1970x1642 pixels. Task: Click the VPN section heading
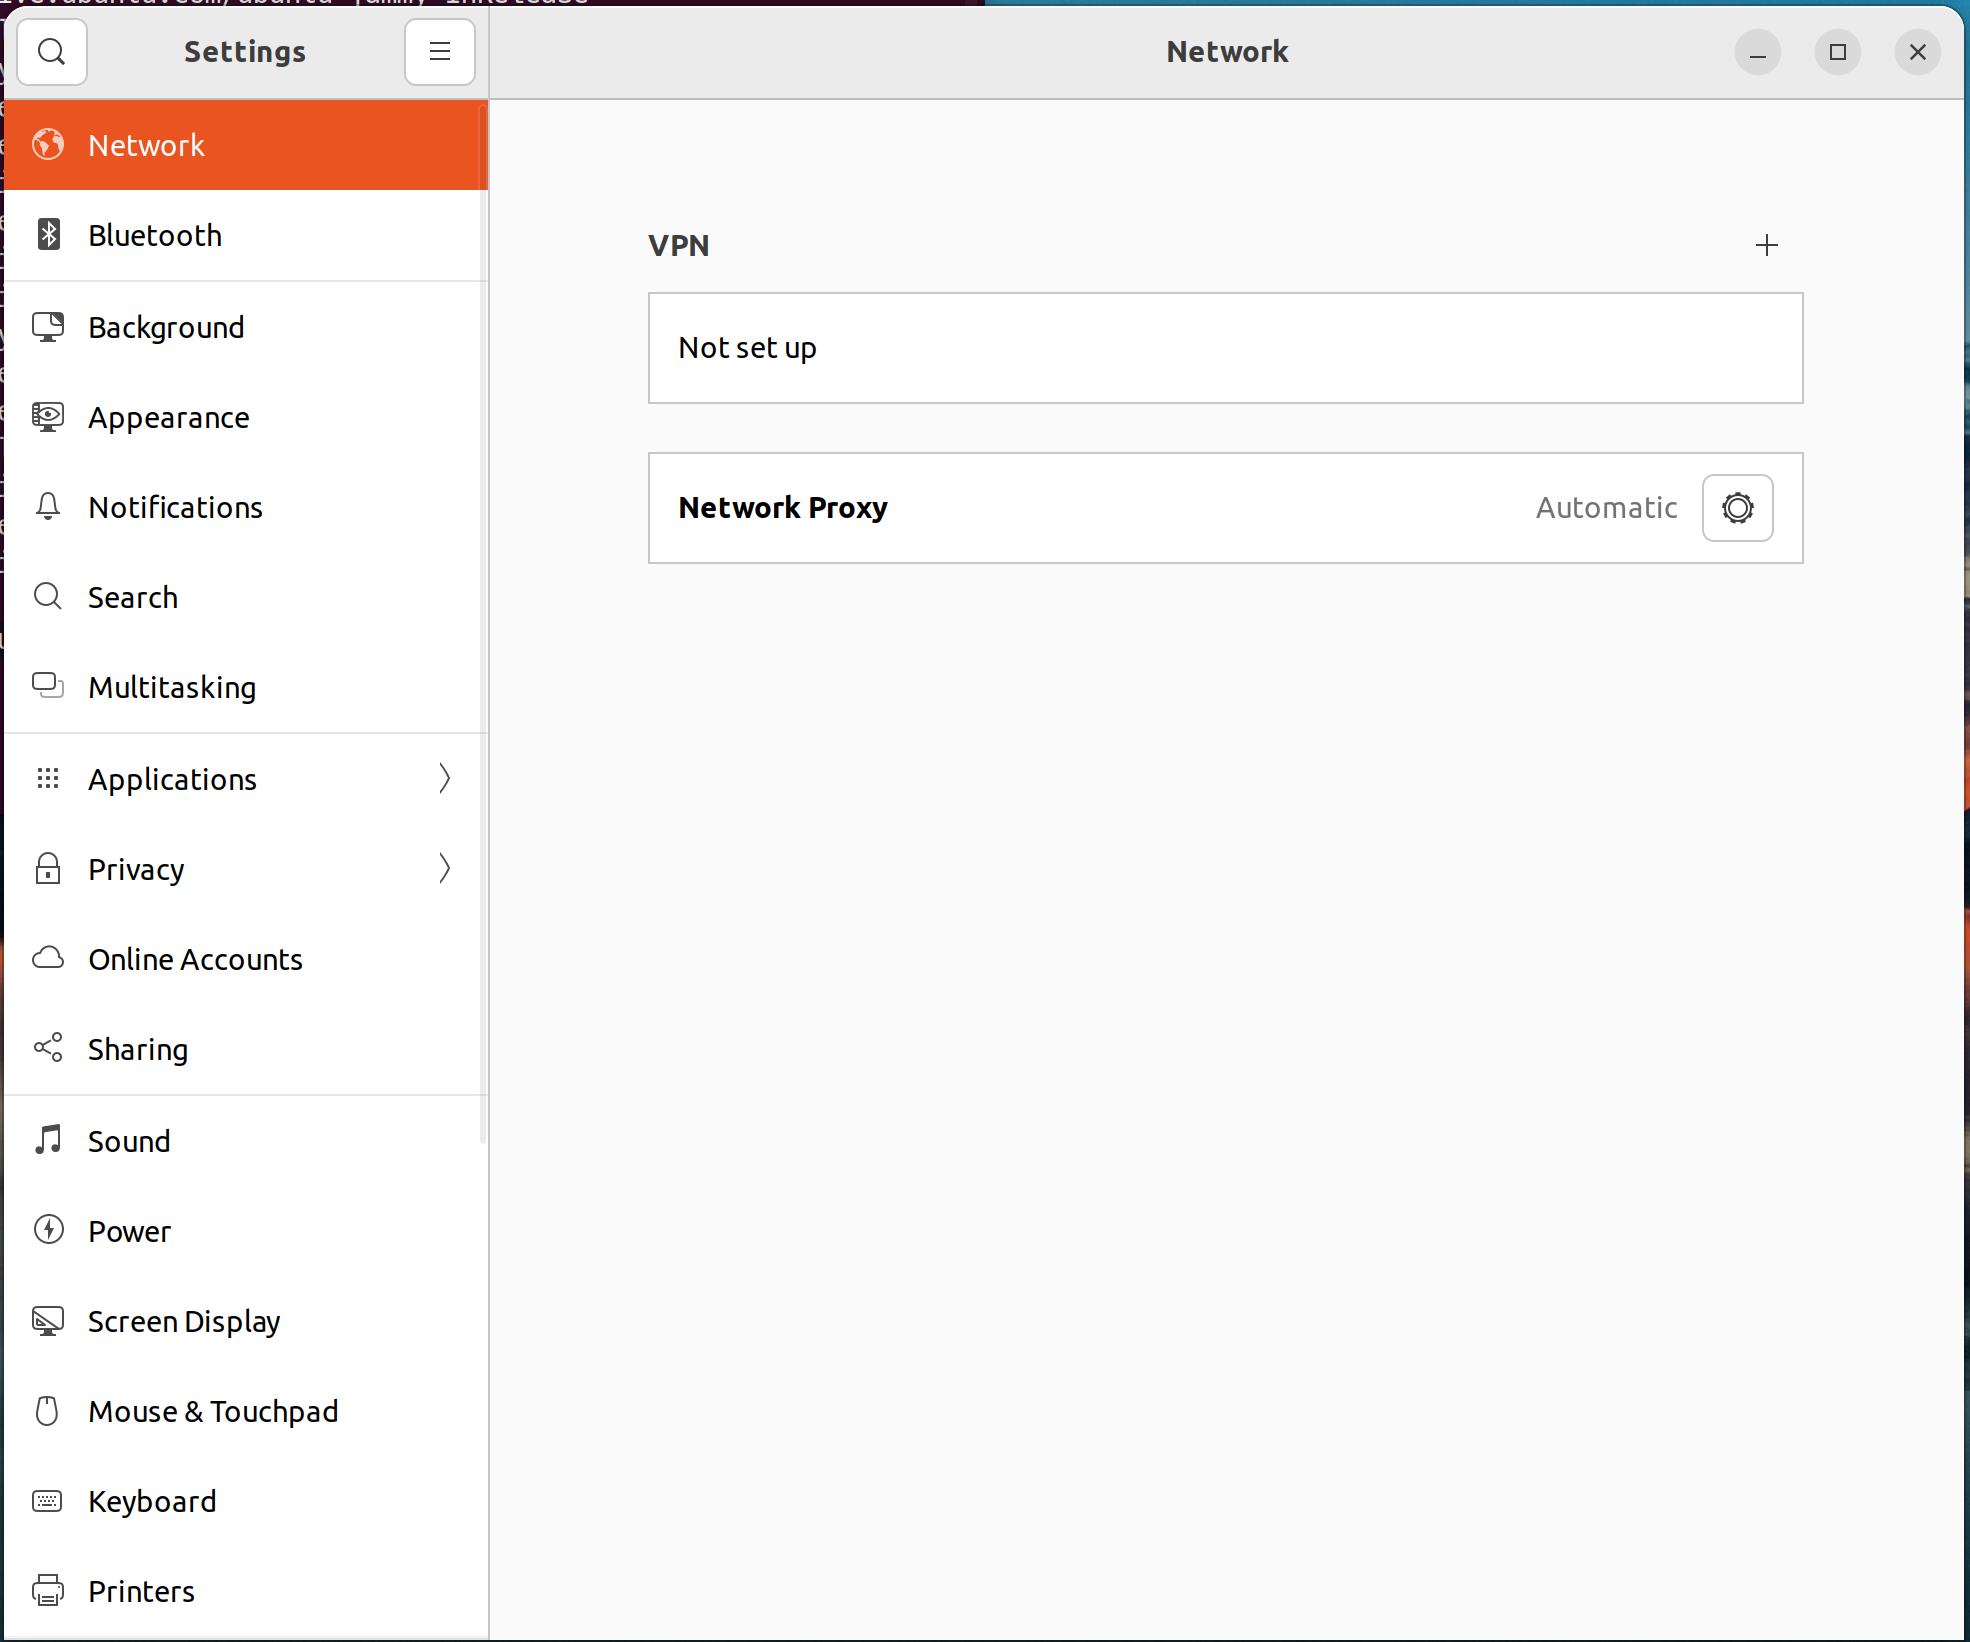678,246
